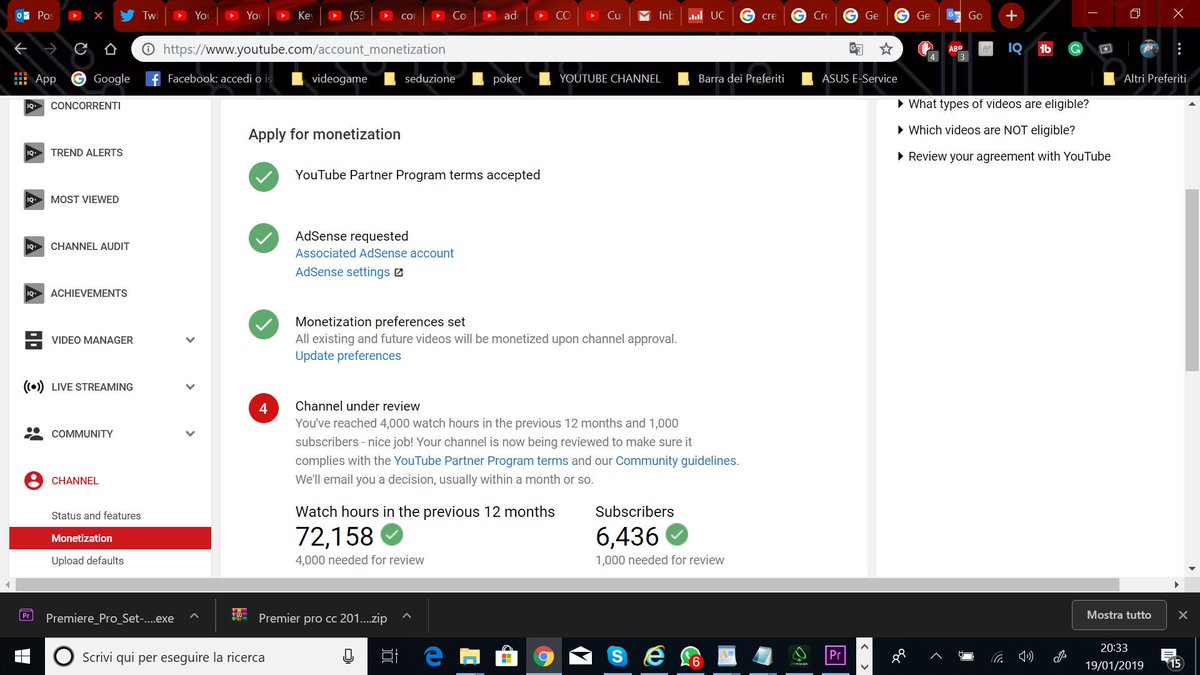Switch to the Gmail Inbox tab

pos(655,16)
